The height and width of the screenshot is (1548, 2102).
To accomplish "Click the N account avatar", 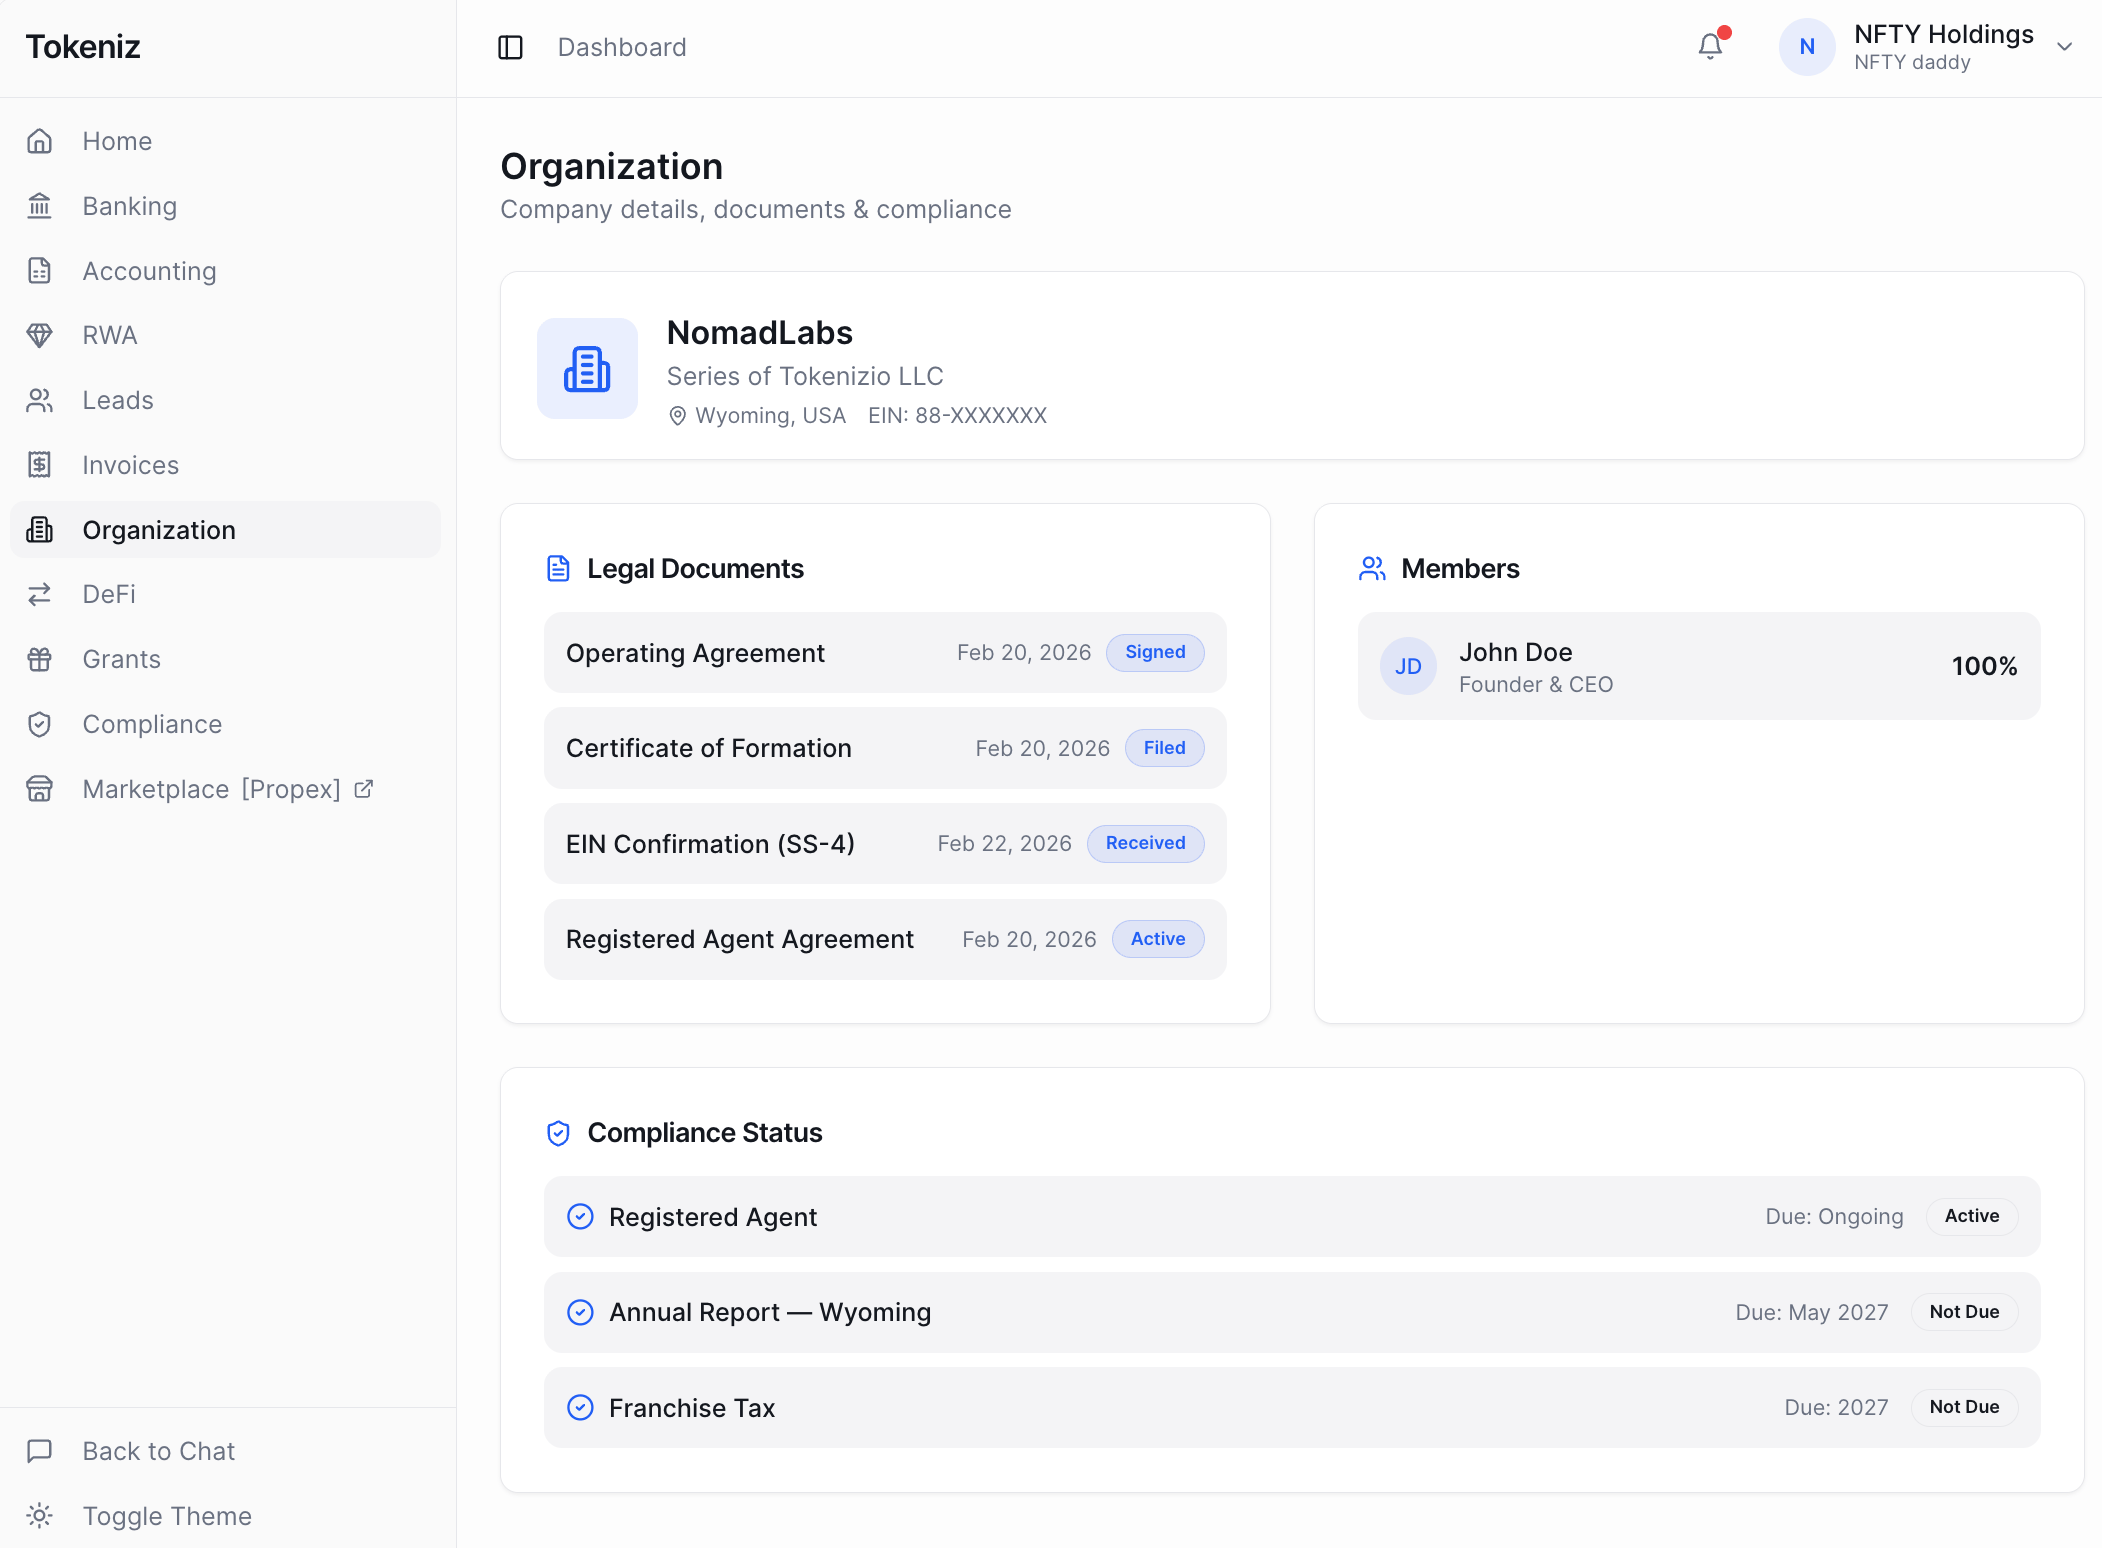I will [x=1806, y=47].
